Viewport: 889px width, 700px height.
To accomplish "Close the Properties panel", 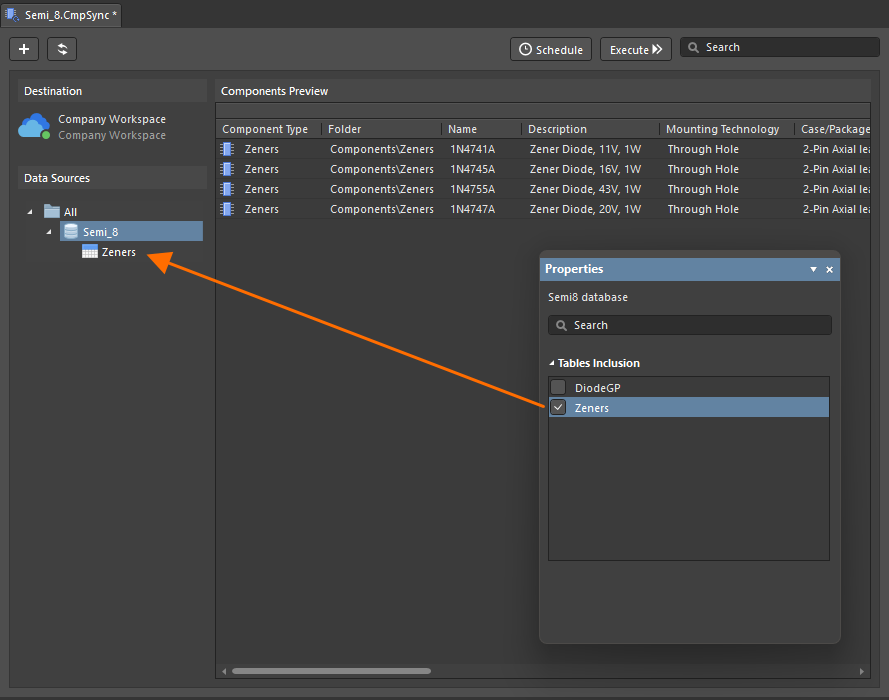I will tap(829, 270).
